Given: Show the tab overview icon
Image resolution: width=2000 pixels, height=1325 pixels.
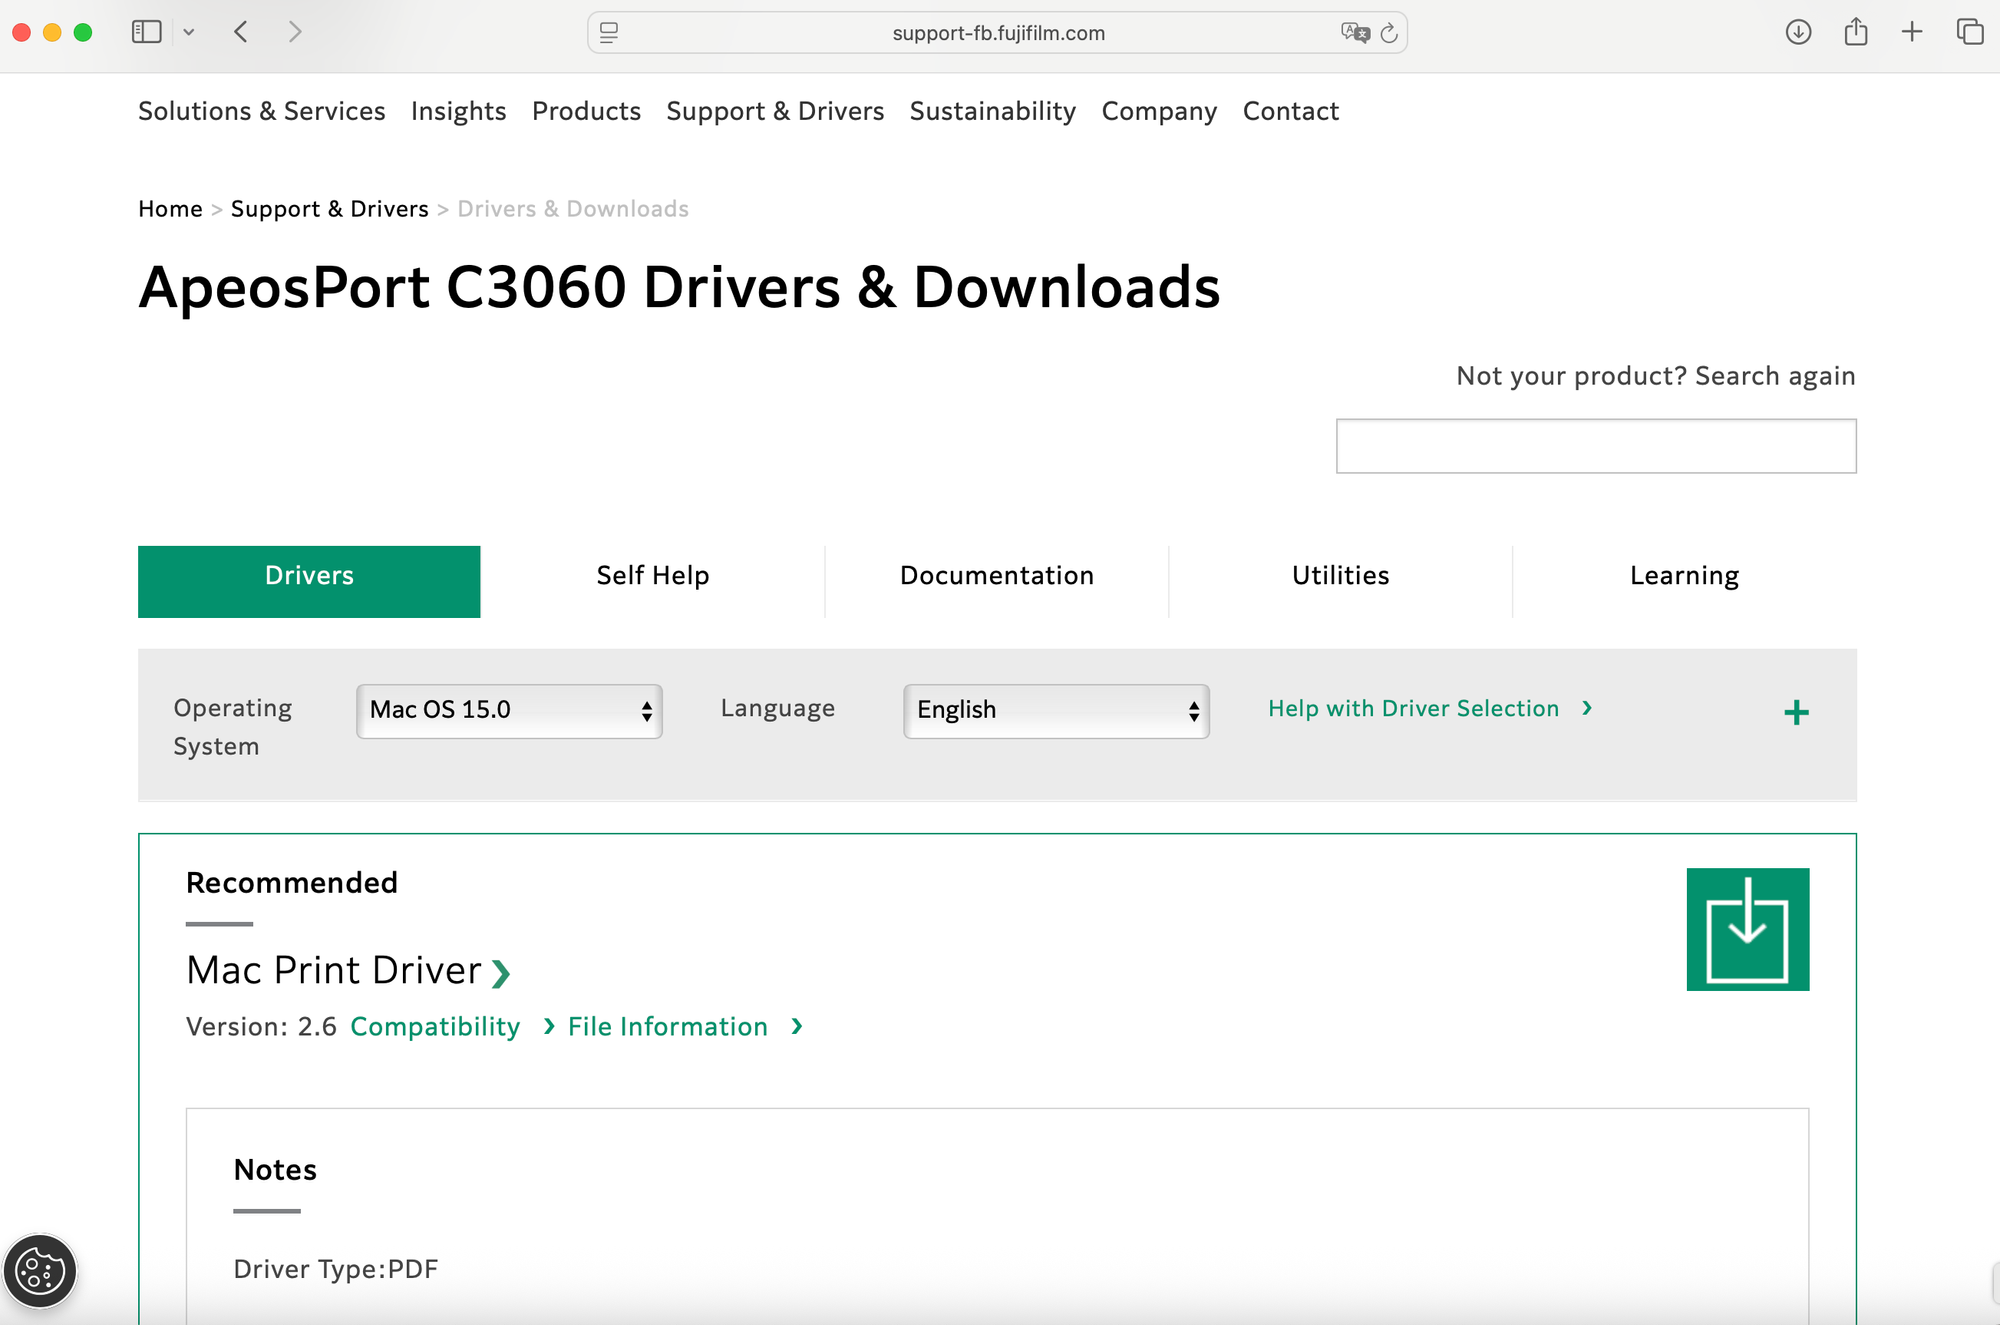Looking at the screenshot, I should [1970, 32].
